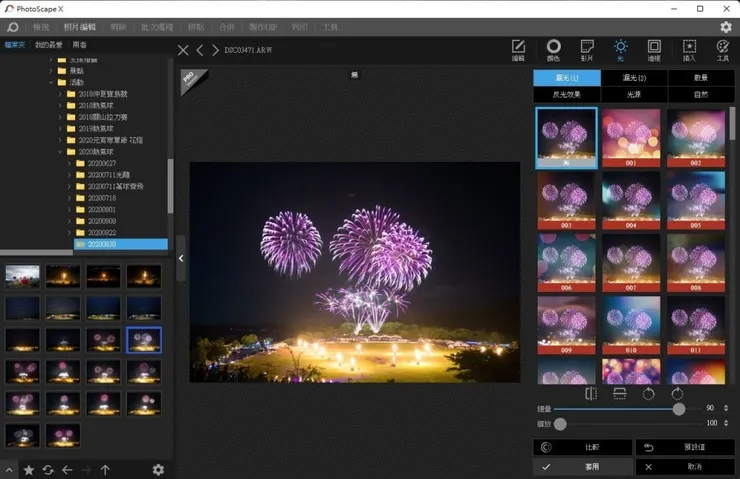Viewport: 740px width, 479px height.
Task: Click the refresh icon in the bottom-left bar
Action: (x=47, y=469)
